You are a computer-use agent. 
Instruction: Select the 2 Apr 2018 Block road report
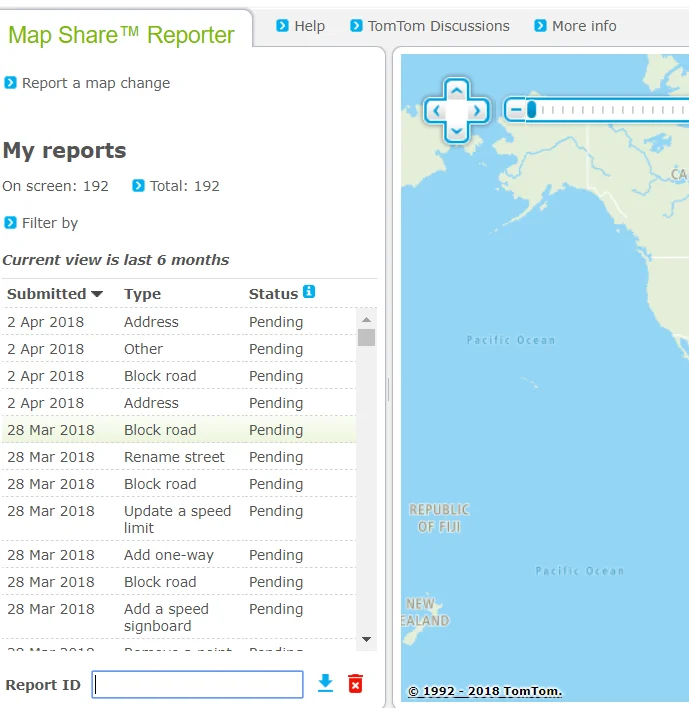[179, 376]
